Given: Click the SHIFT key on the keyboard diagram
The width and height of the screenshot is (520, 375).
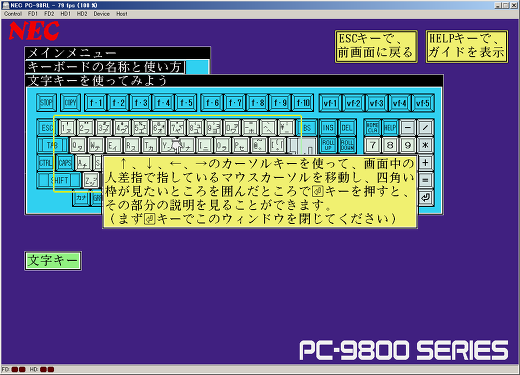Looking at the screenshot, I should tap(59, 180).
